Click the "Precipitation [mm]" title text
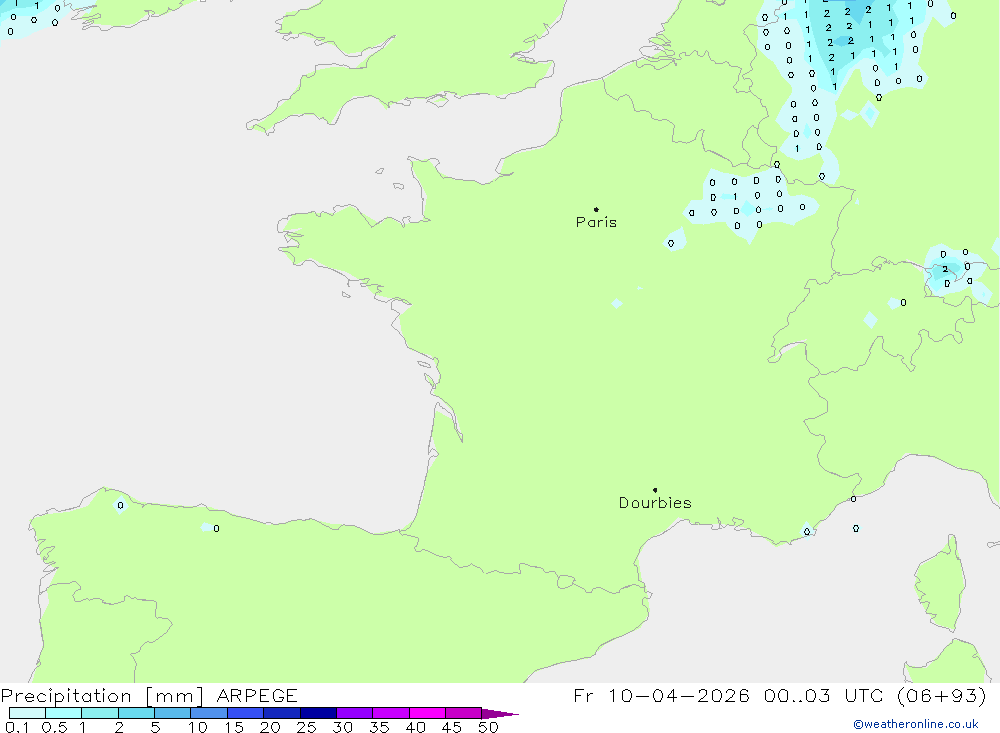1000x733 pixels. [x=103, y=696]
